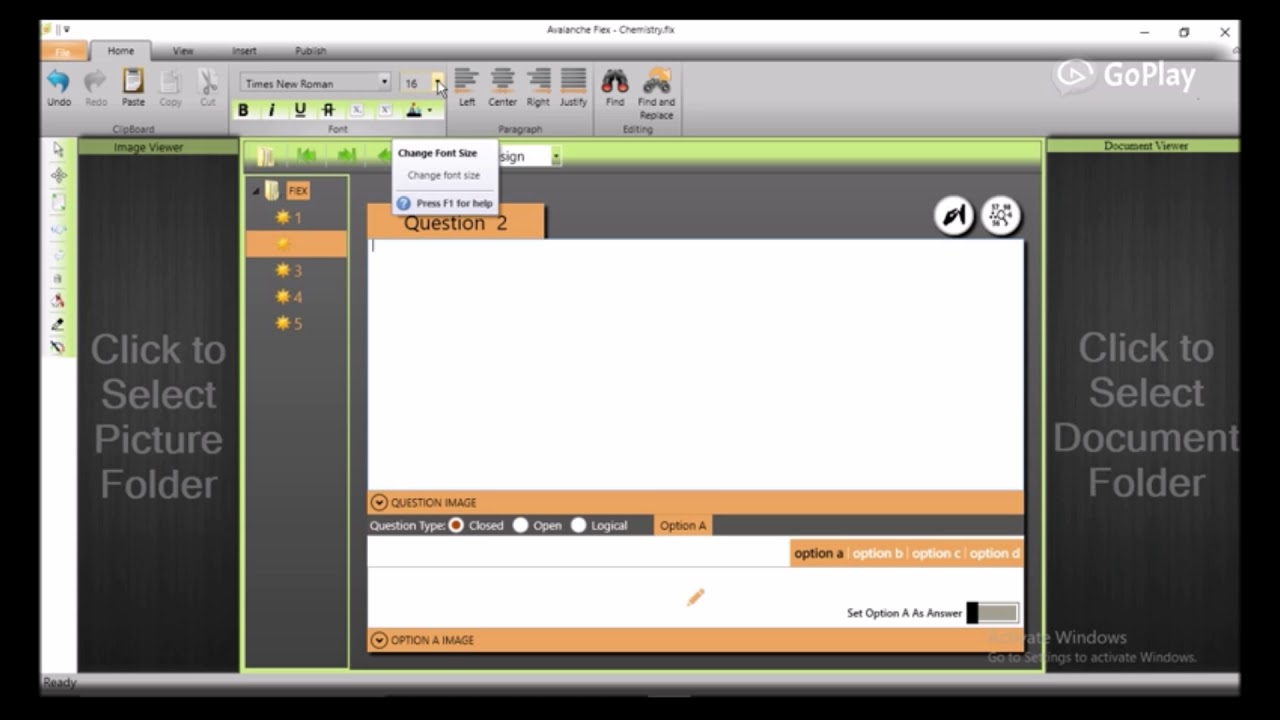Select question 1 in the tree

click(288, 218)
